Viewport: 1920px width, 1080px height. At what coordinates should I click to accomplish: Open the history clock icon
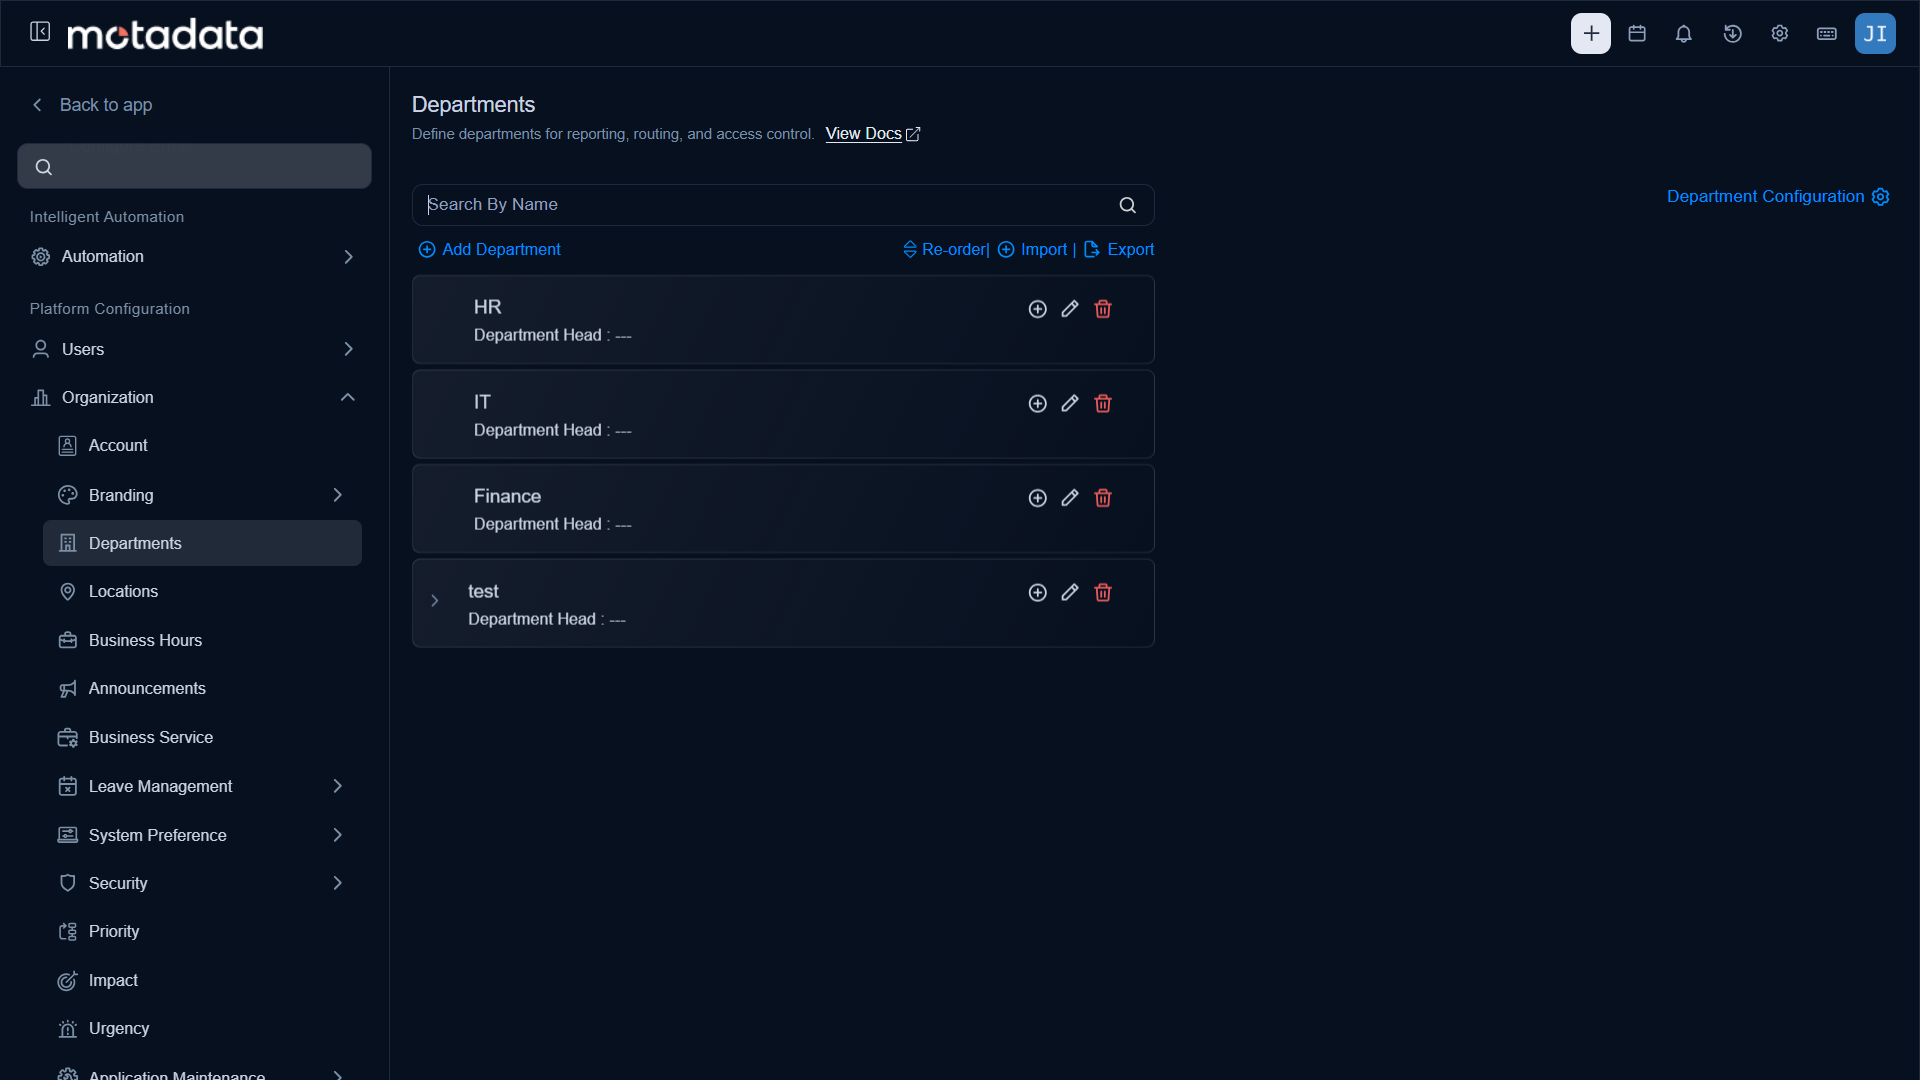click(1732, 33)
